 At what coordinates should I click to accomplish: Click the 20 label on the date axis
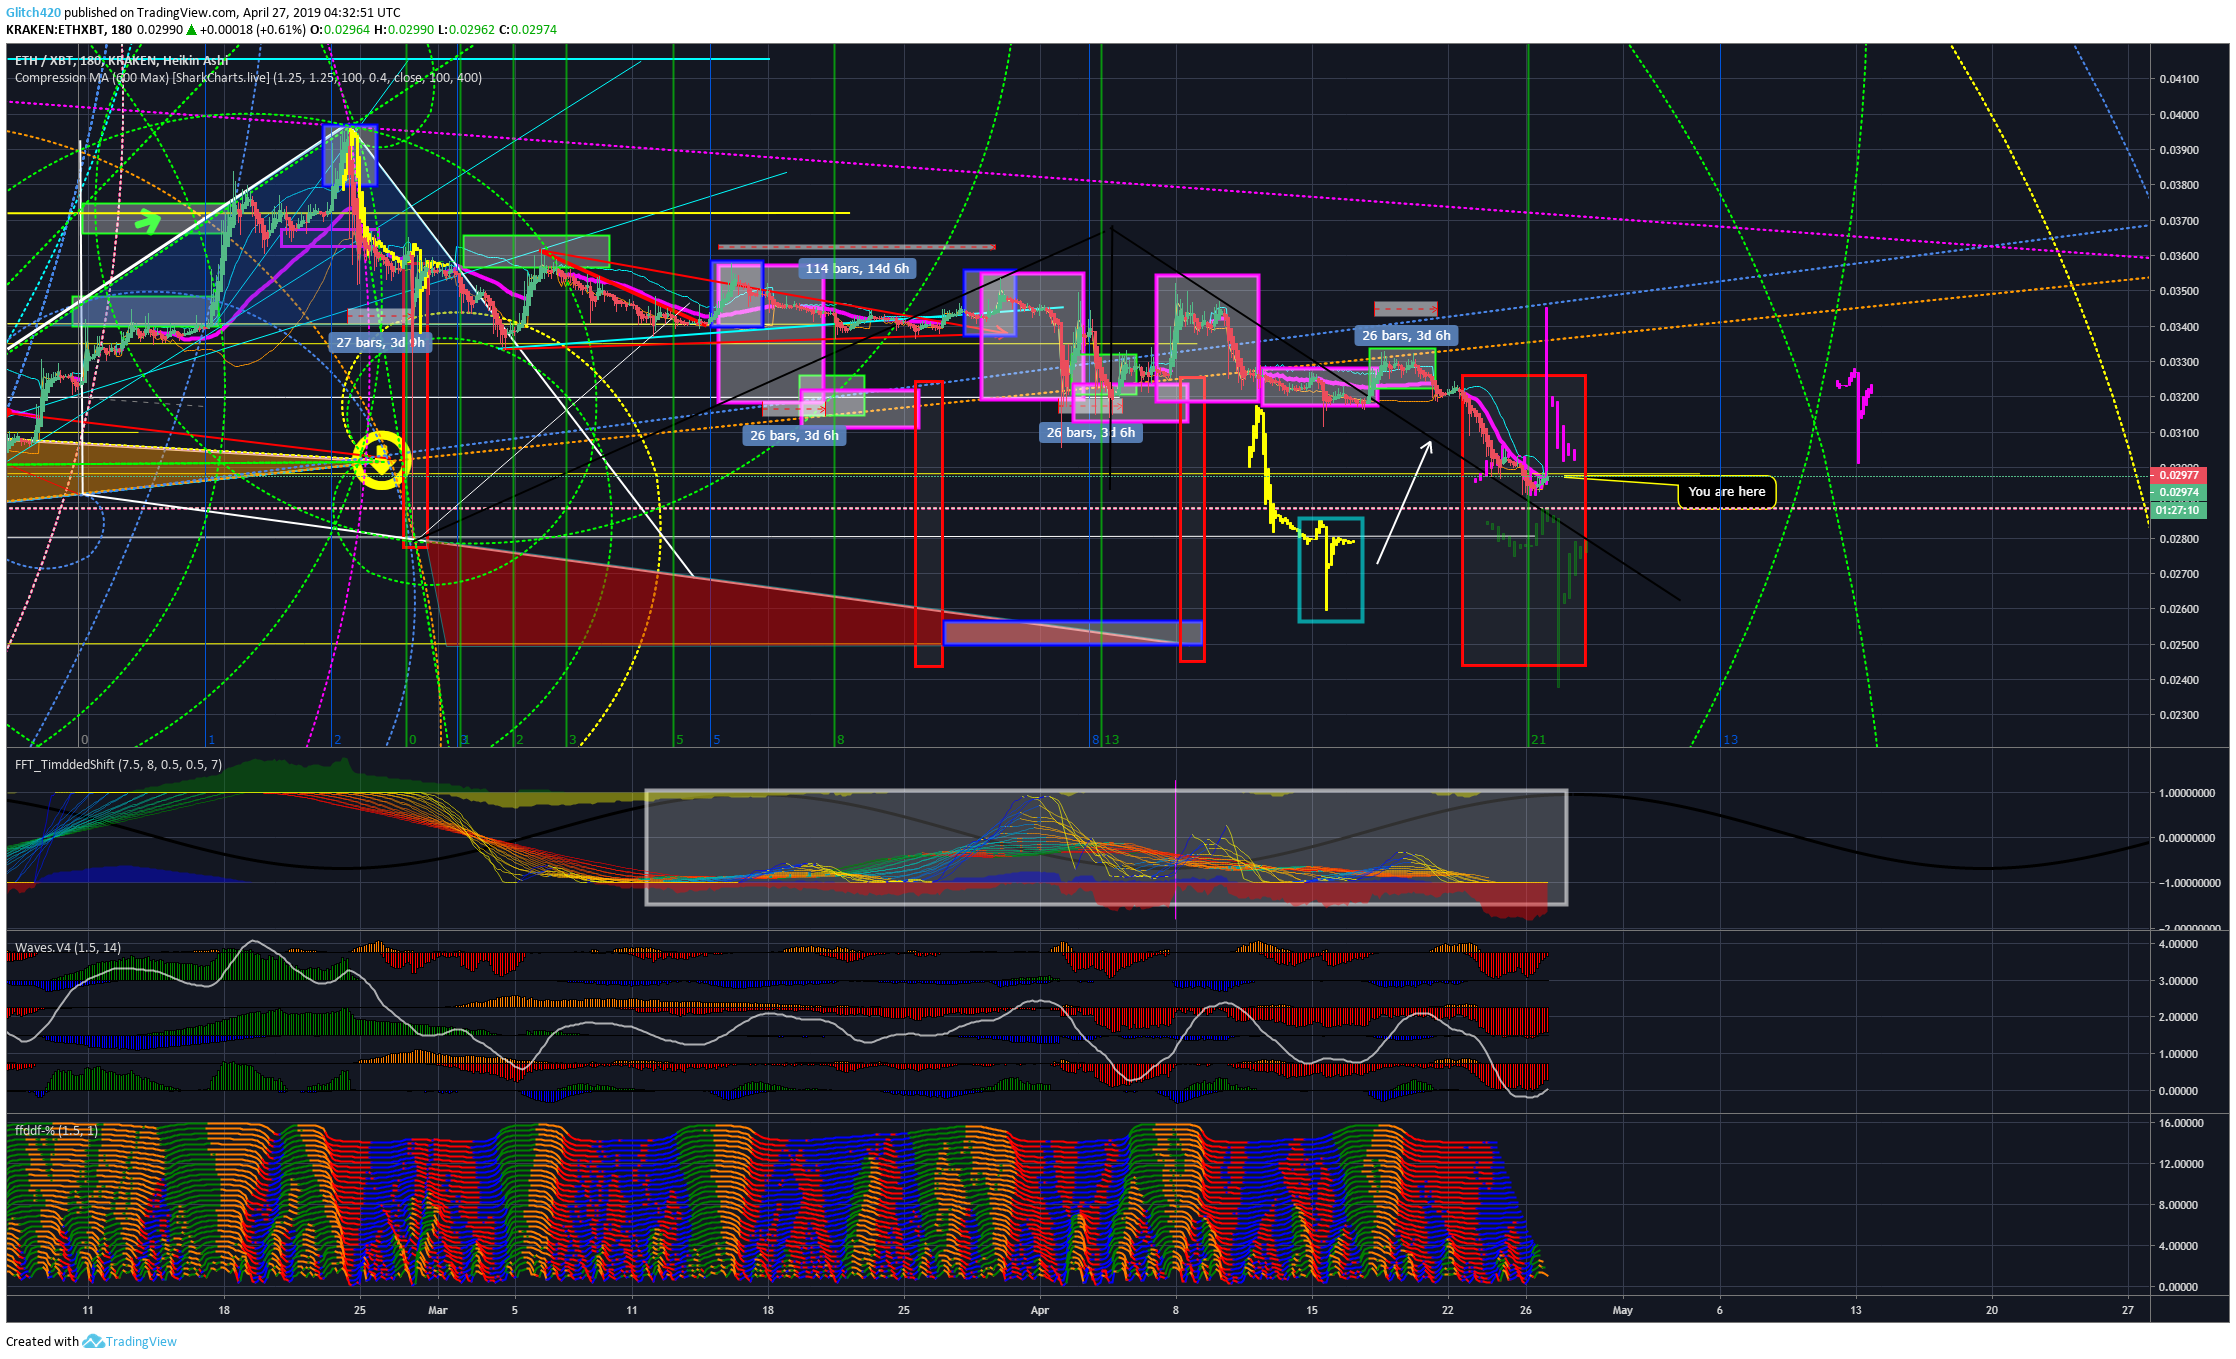click(x=1992, y=1310)
